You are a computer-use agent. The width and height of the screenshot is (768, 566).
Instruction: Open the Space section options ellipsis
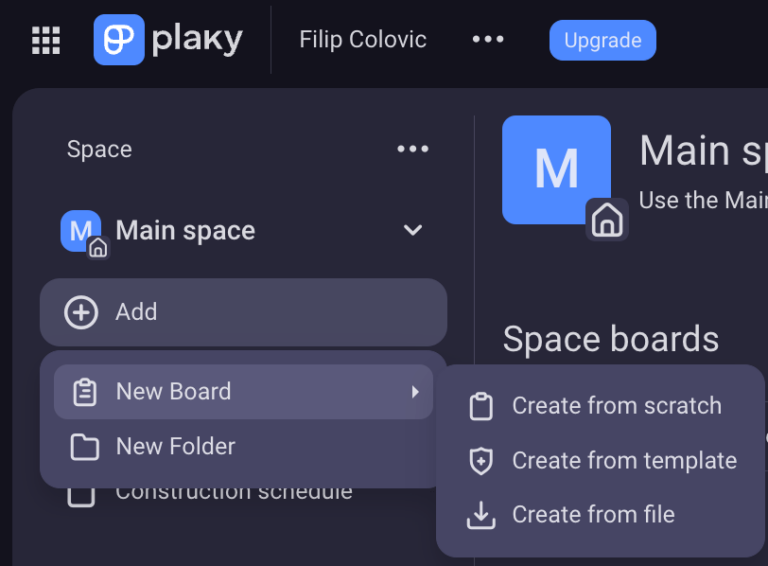tap(412, 149)
